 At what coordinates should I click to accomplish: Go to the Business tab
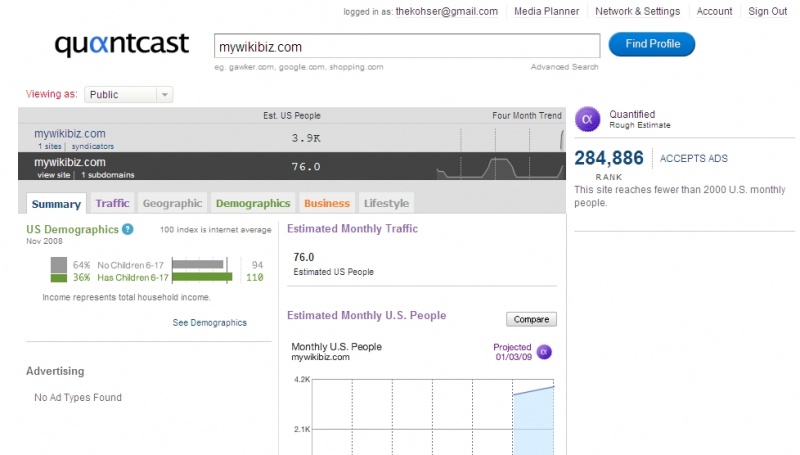tap(327, 203)
